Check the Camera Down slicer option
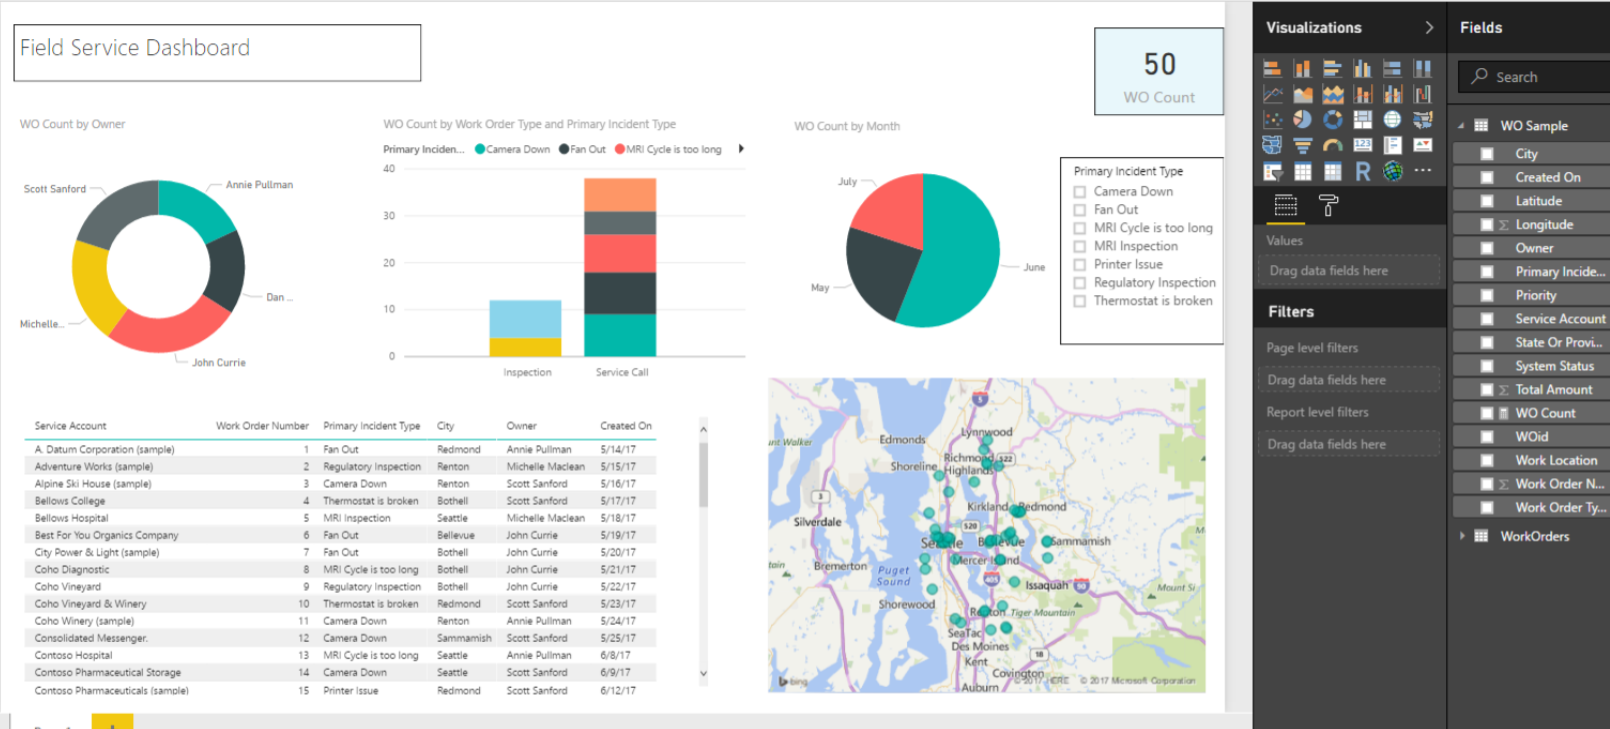 point(1080,192)
